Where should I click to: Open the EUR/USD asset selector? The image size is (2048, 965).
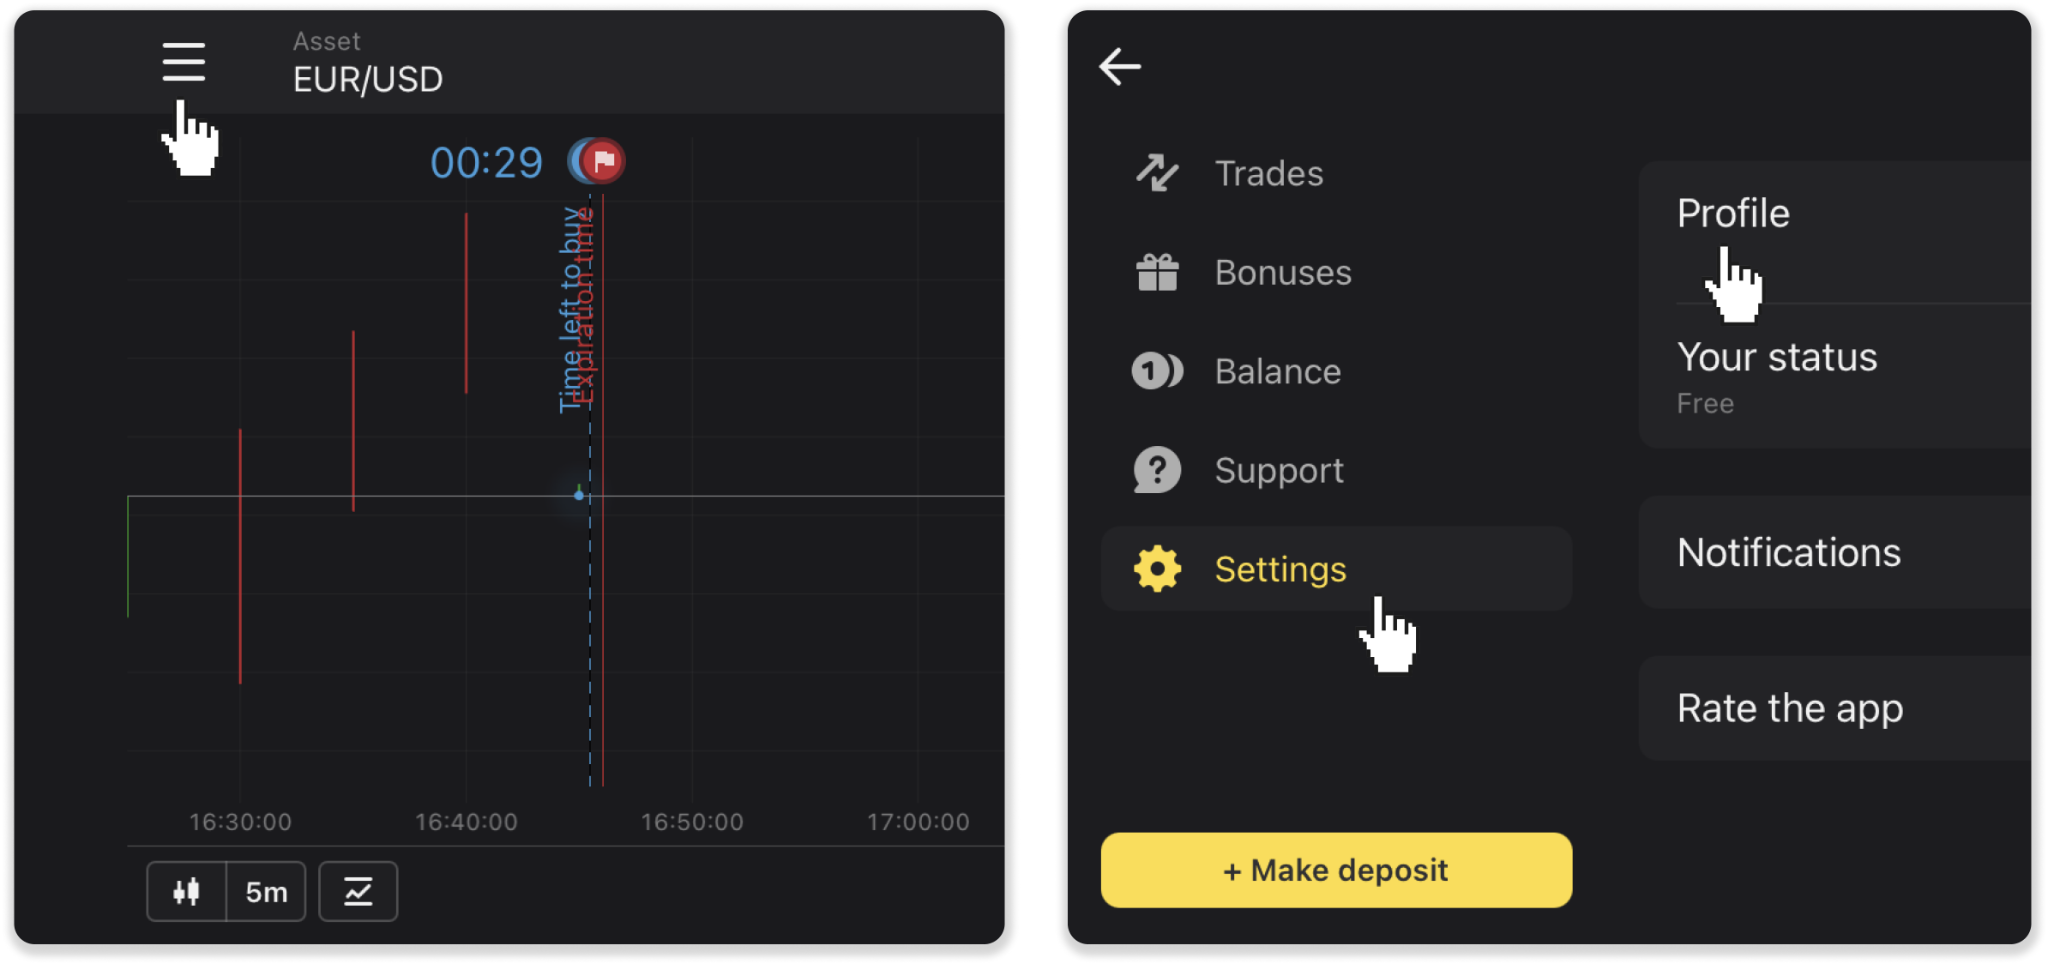(x=367, y=79)
